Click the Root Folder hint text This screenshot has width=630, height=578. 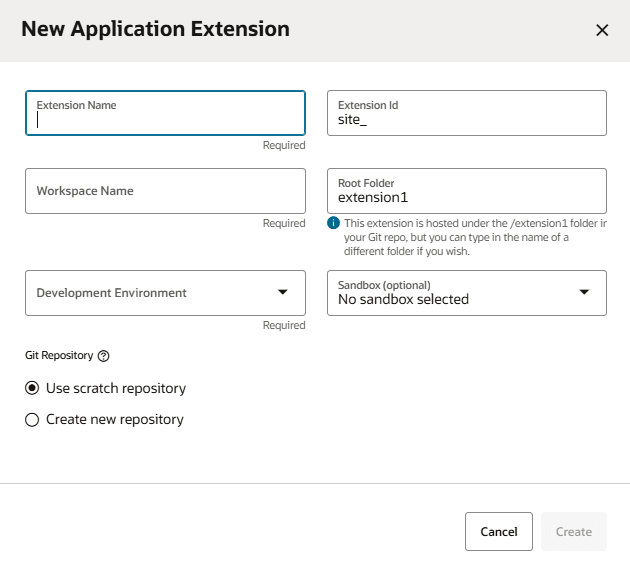(470, 237)
